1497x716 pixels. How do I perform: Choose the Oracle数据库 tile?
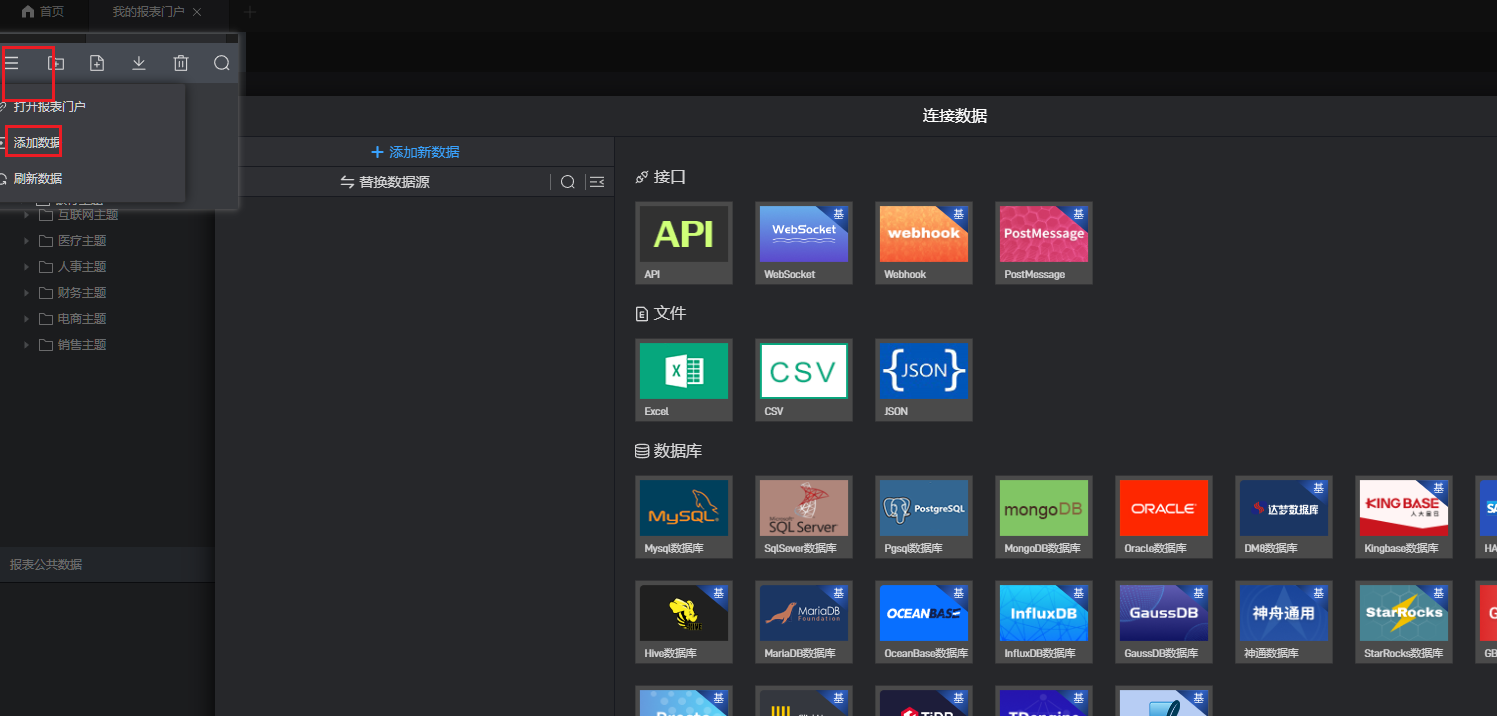coord(1164,517)
